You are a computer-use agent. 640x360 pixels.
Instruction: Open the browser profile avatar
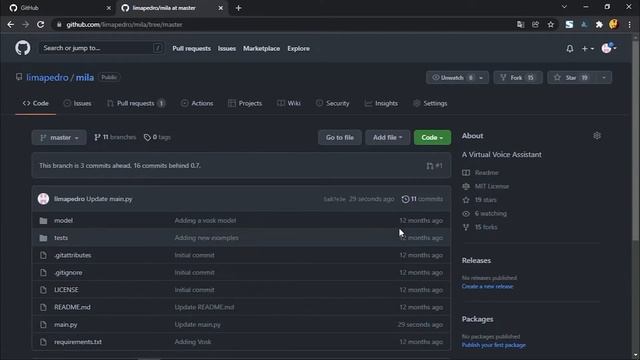coord(613,24)
